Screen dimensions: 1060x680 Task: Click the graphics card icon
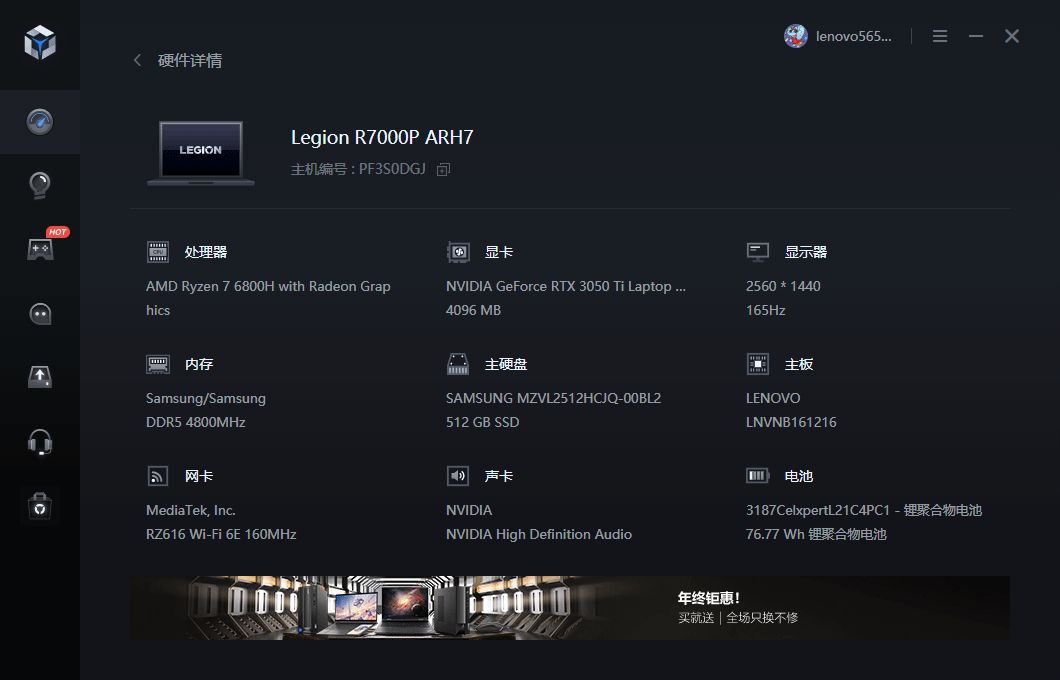[x=458, y=251]
